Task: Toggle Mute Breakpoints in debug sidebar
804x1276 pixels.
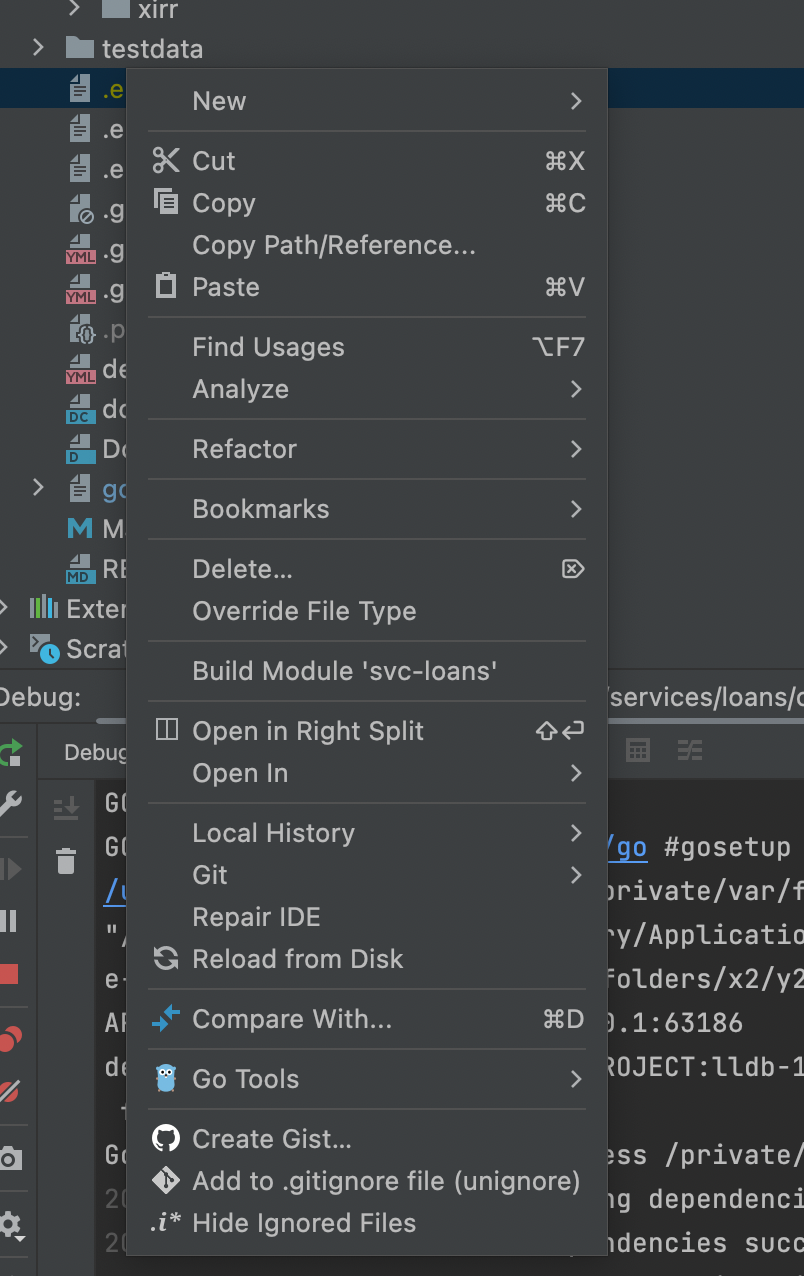Action: tap(9, 1092)
